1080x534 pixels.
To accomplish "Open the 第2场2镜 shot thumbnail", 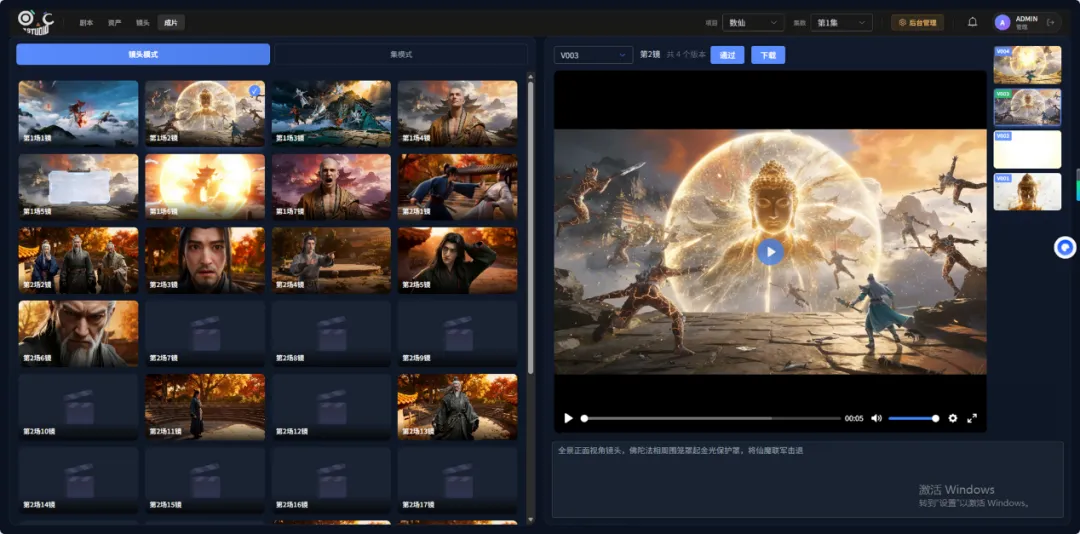I will 79,260.
